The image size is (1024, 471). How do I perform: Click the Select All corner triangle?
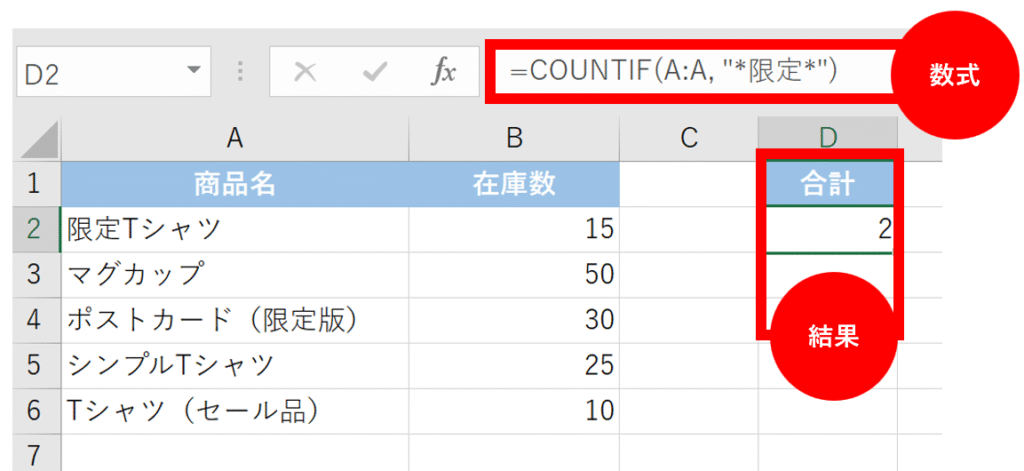click(40, 139)
